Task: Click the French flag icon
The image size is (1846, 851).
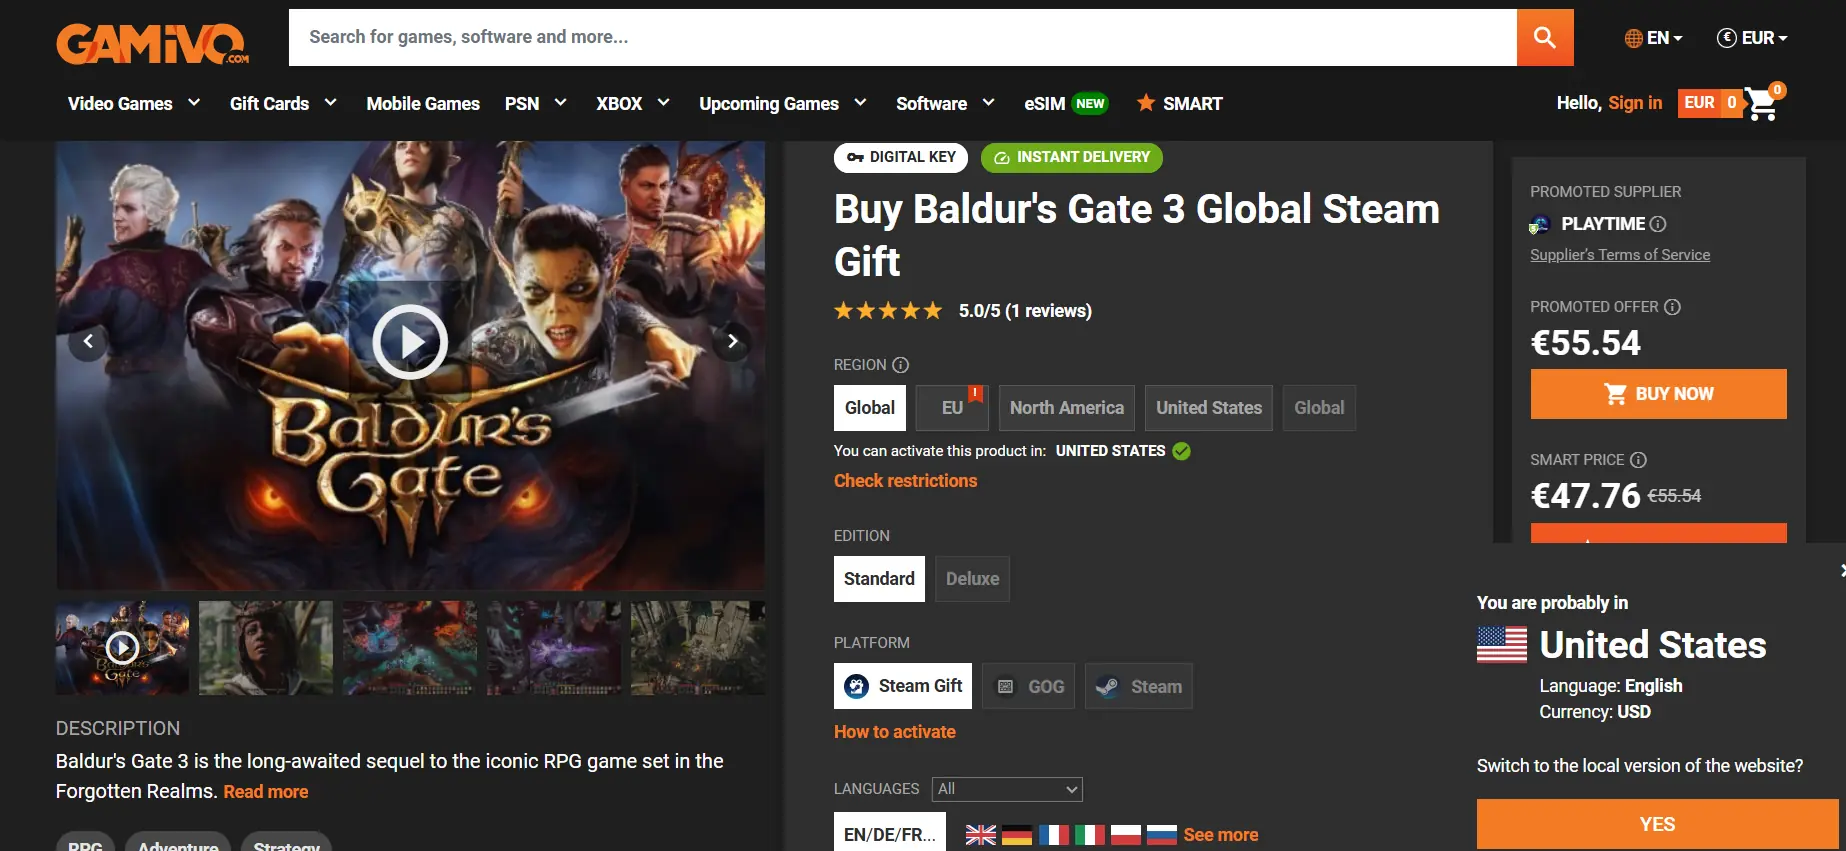Action: pos(1054,835)
